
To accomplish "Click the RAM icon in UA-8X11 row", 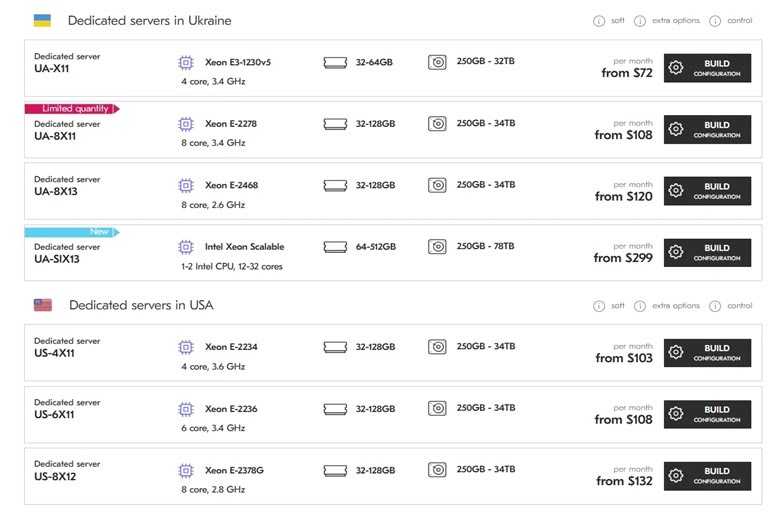I will click(336, 124).
